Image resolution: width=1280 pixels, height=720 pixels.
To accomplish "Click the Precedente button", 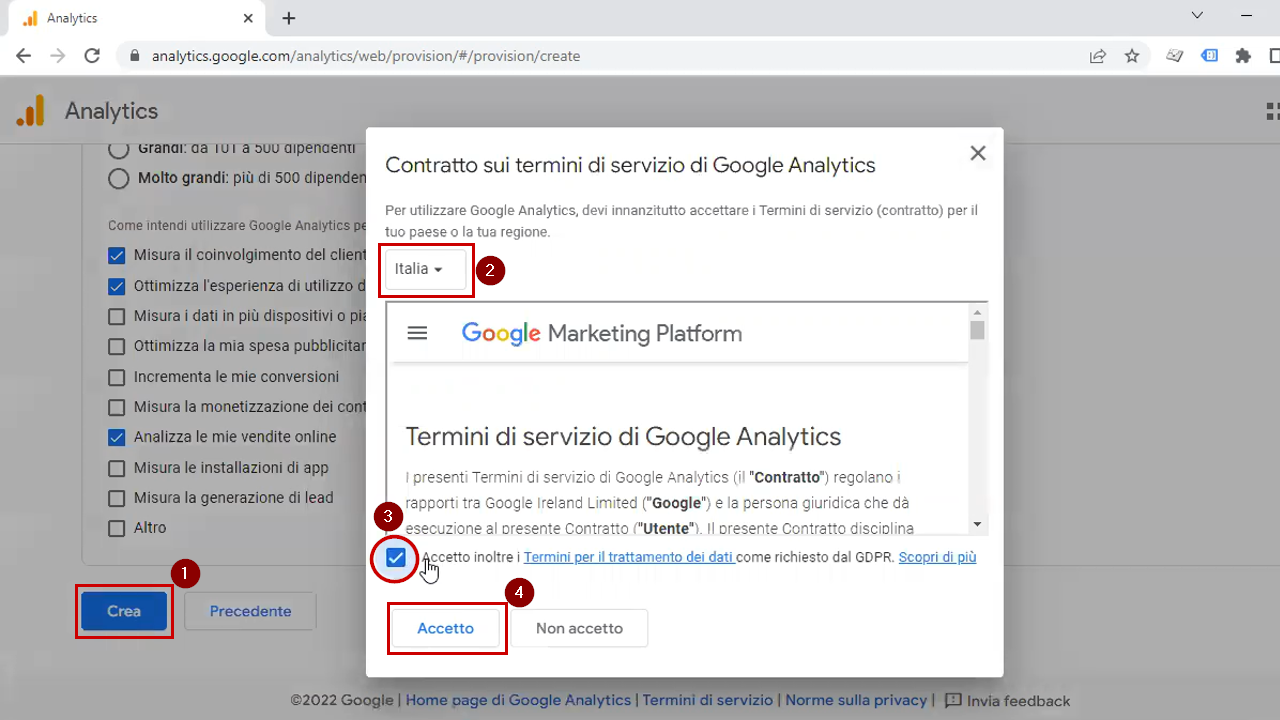I will tap(250, 611).
